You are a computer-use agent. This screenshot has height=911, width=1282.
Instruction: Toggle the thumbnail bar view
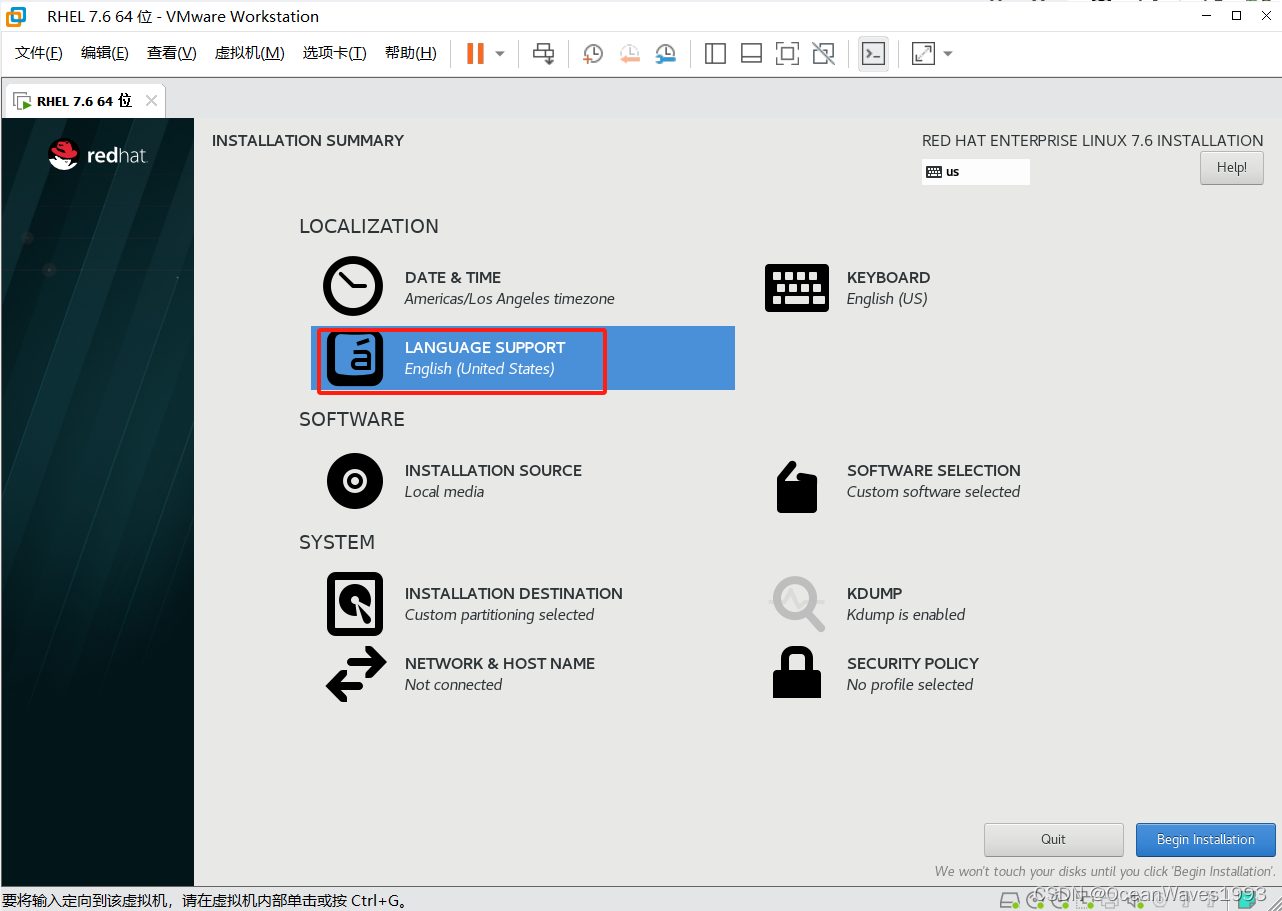tap(751, 53)
